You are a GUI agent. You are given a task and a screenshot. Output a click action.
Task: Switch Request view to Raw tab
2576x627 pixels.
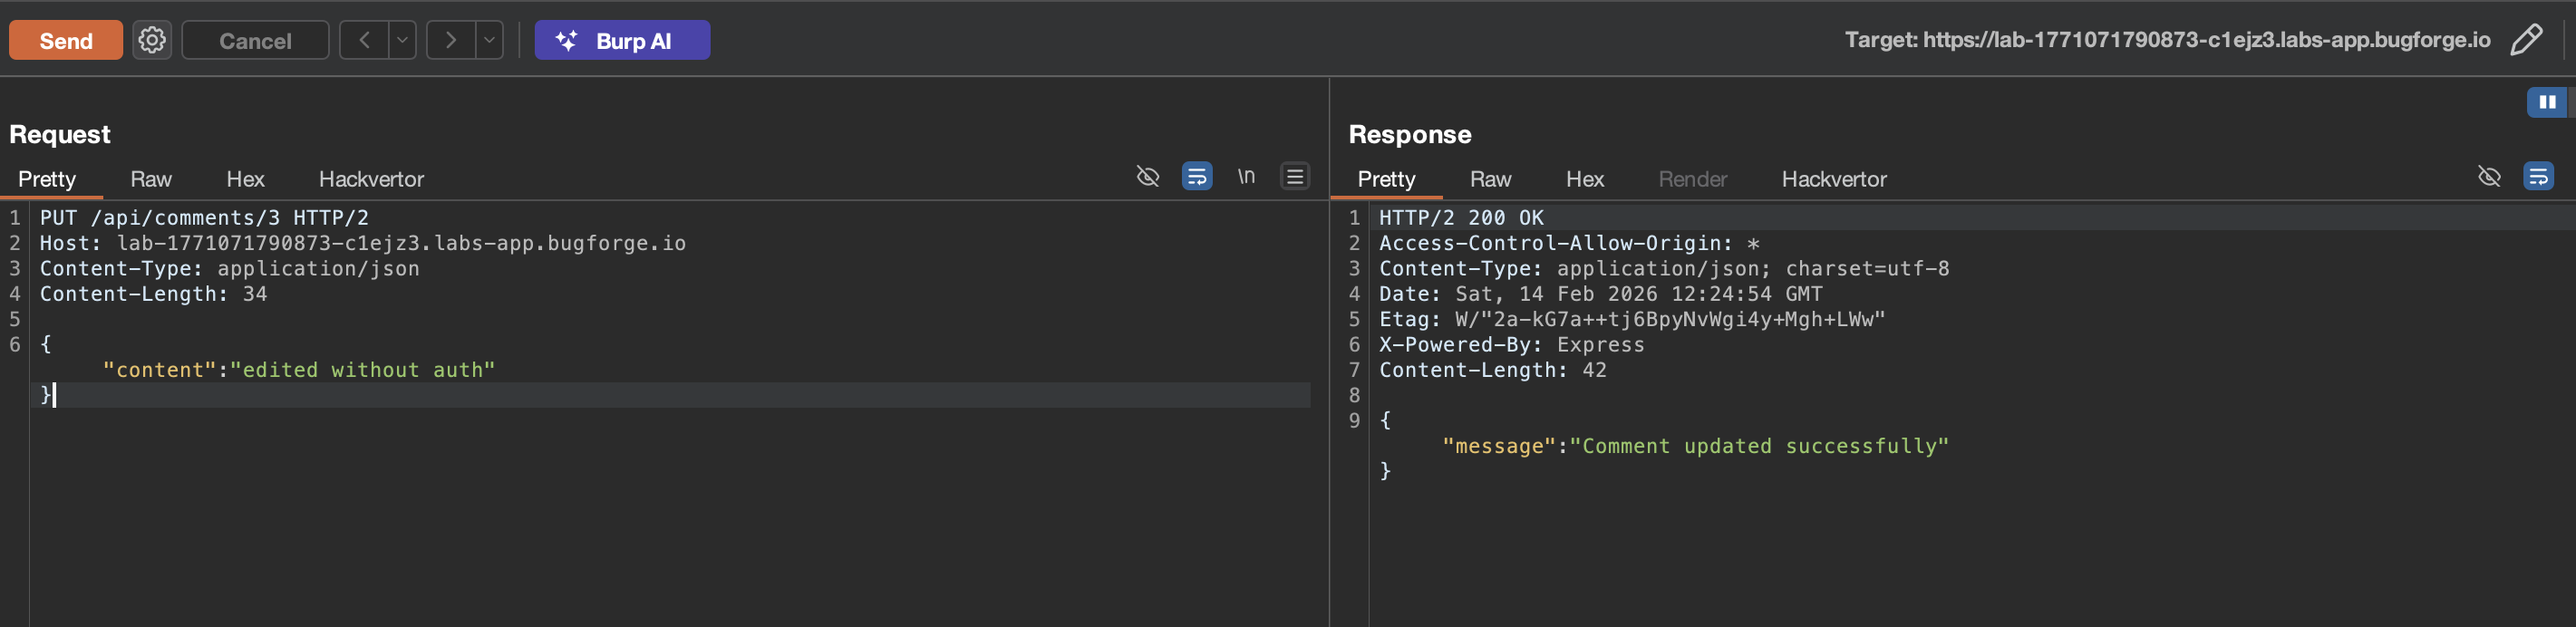151,179
